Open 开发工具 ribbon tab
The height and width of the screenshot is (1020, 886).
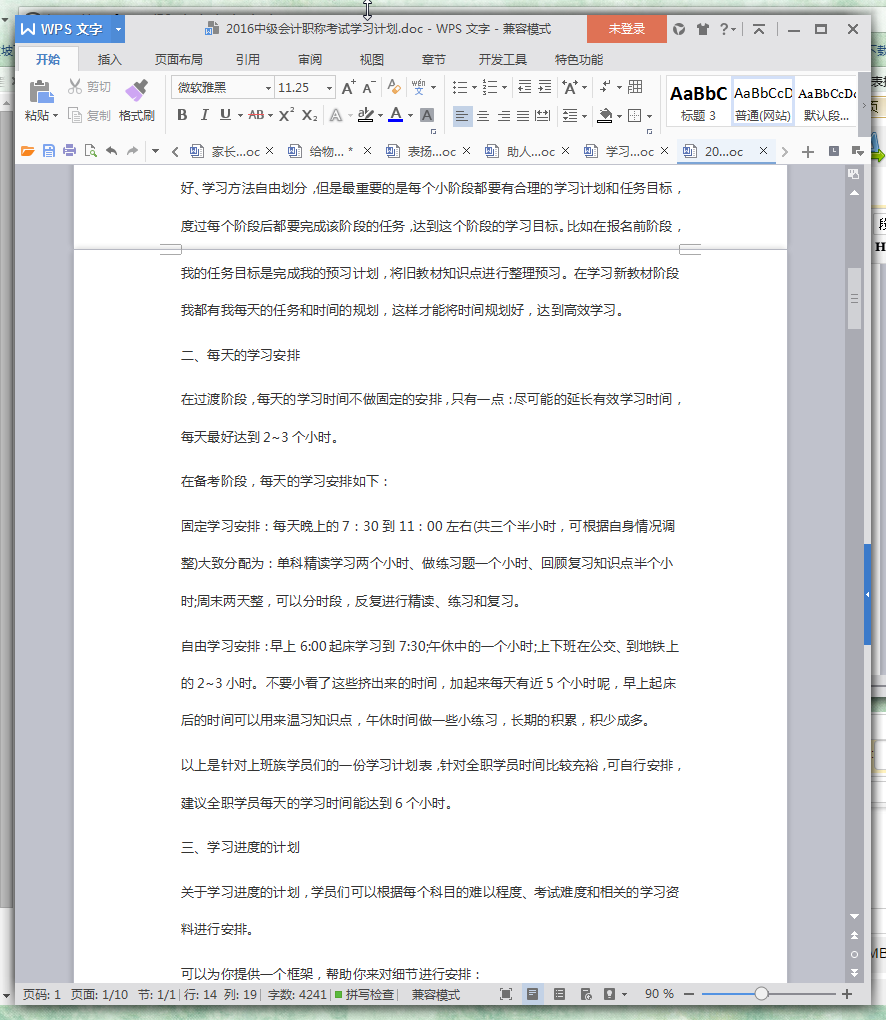[x=503, y=60]
